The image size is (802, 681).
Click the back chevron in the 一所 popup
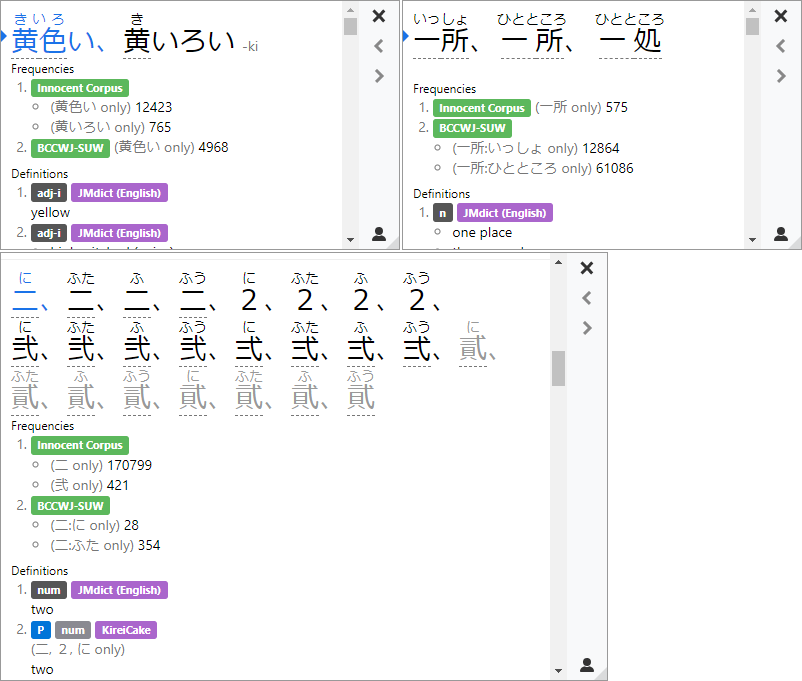[x=781, y=45]
